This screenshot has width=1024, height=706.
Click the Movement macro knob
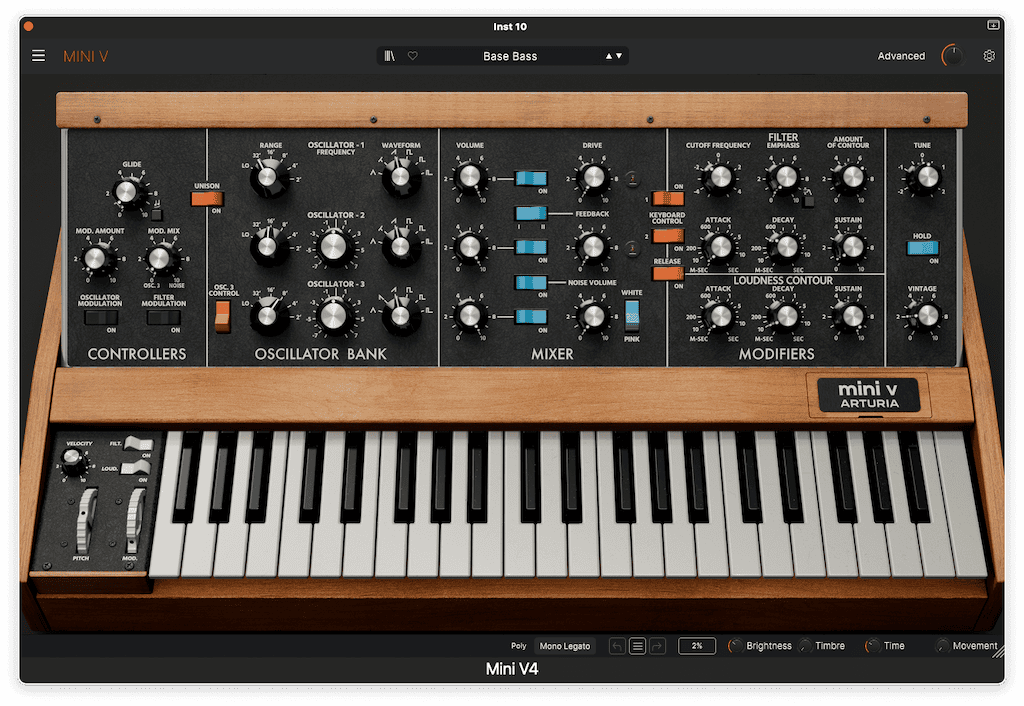click(x=942, y=646)
